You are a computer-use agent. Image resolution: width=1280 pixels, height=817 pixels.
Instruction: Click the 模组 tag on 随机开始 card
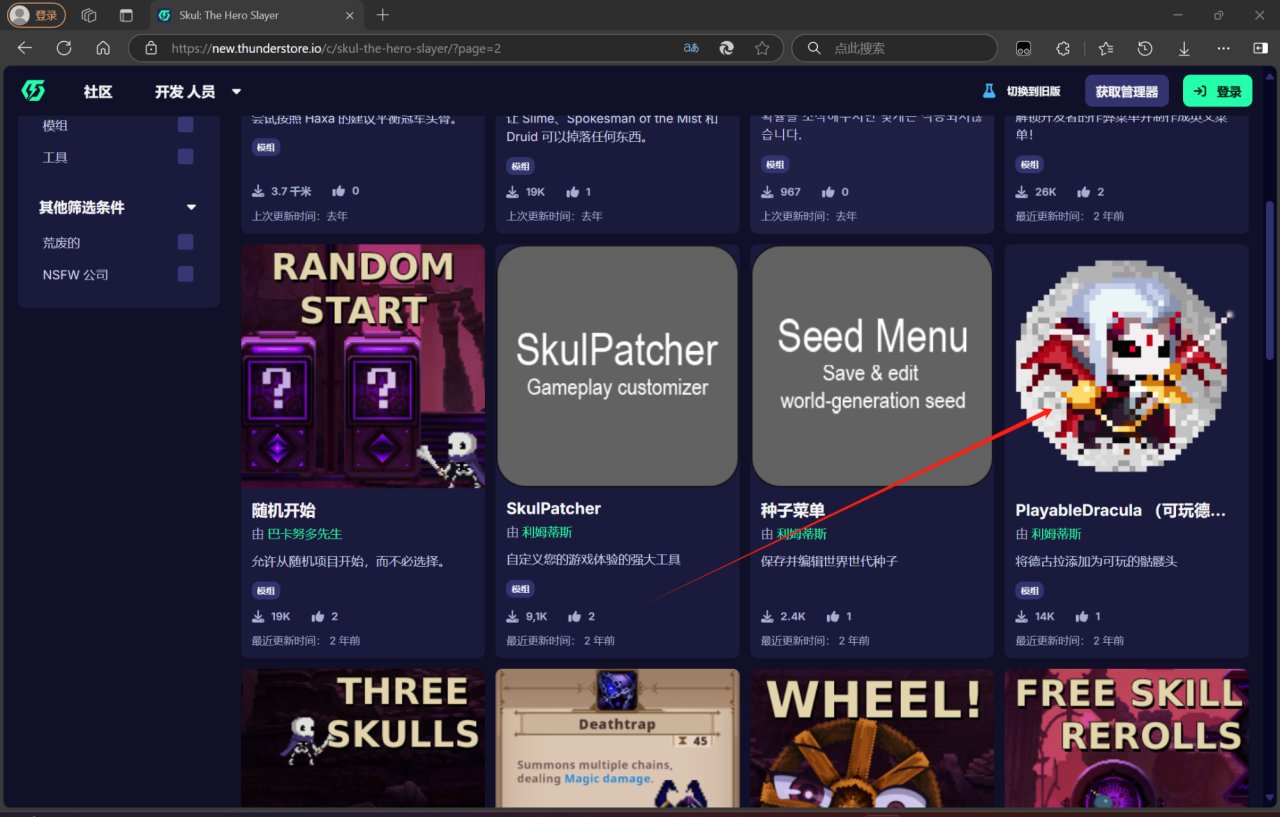(265, 590)
